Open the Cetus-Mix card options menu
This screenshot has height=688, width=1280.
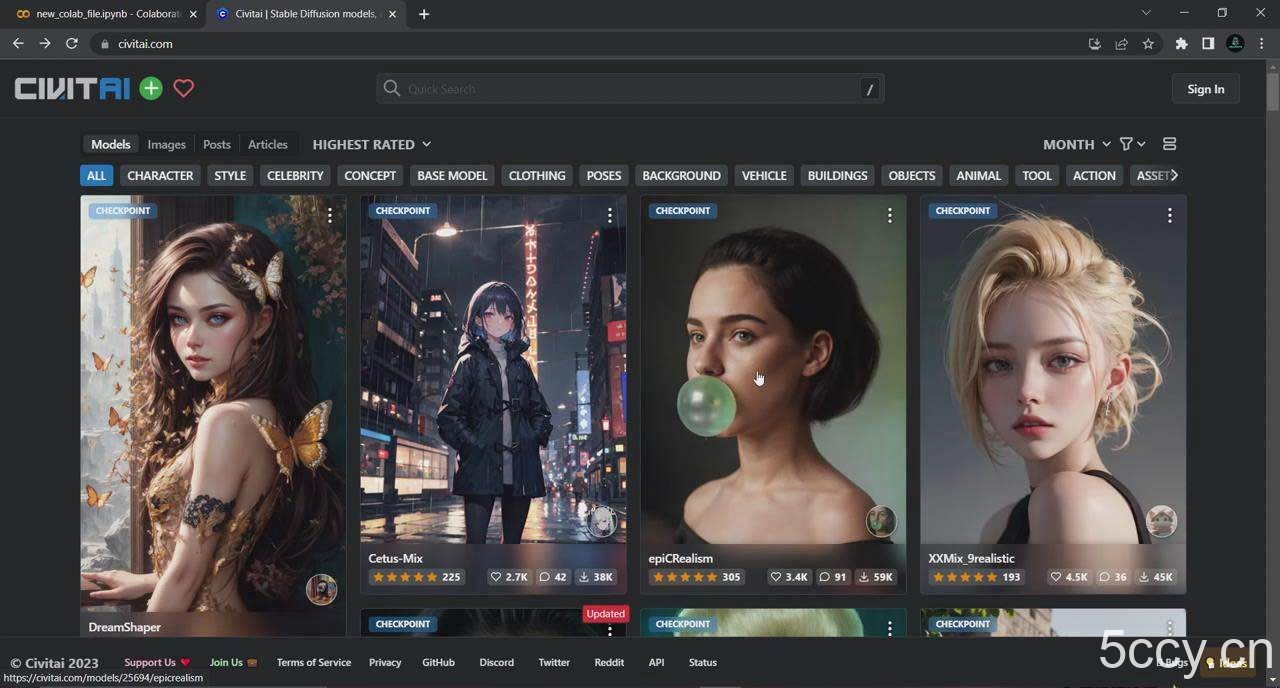click(x=609, y=215)
